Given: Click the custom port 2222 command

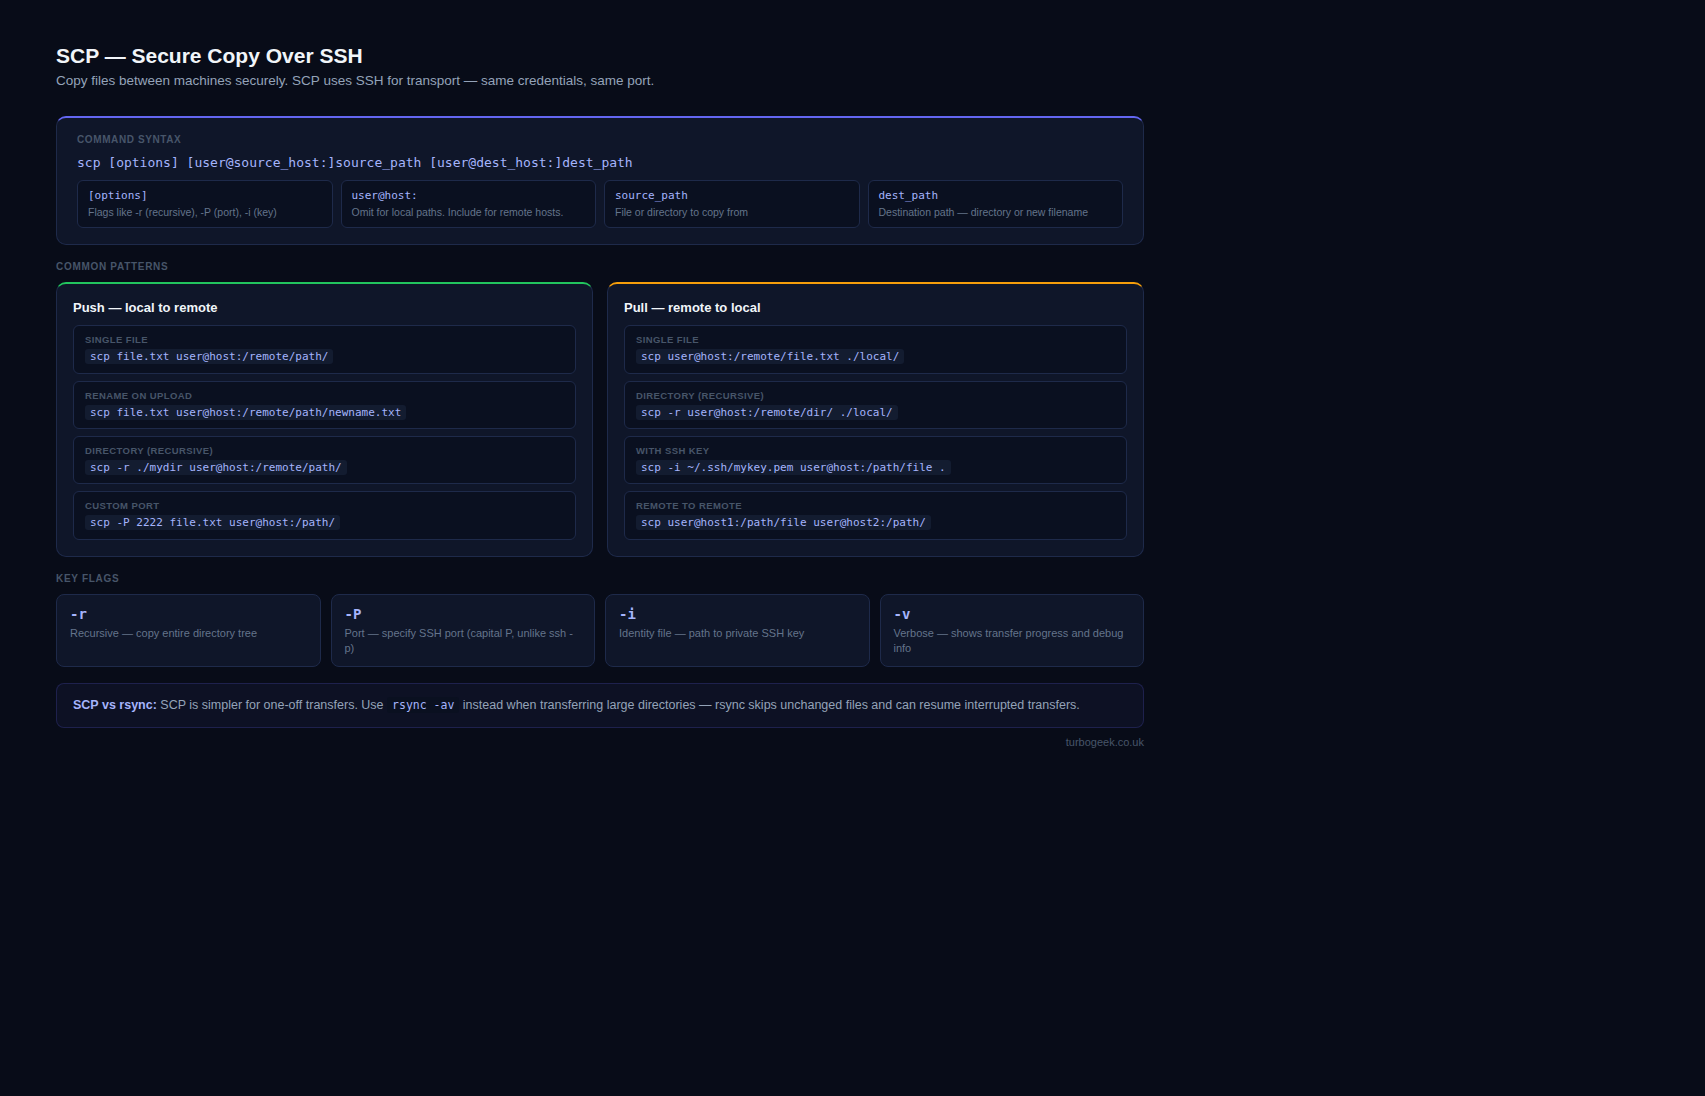Looking at the screenshot, I should 212,522.
